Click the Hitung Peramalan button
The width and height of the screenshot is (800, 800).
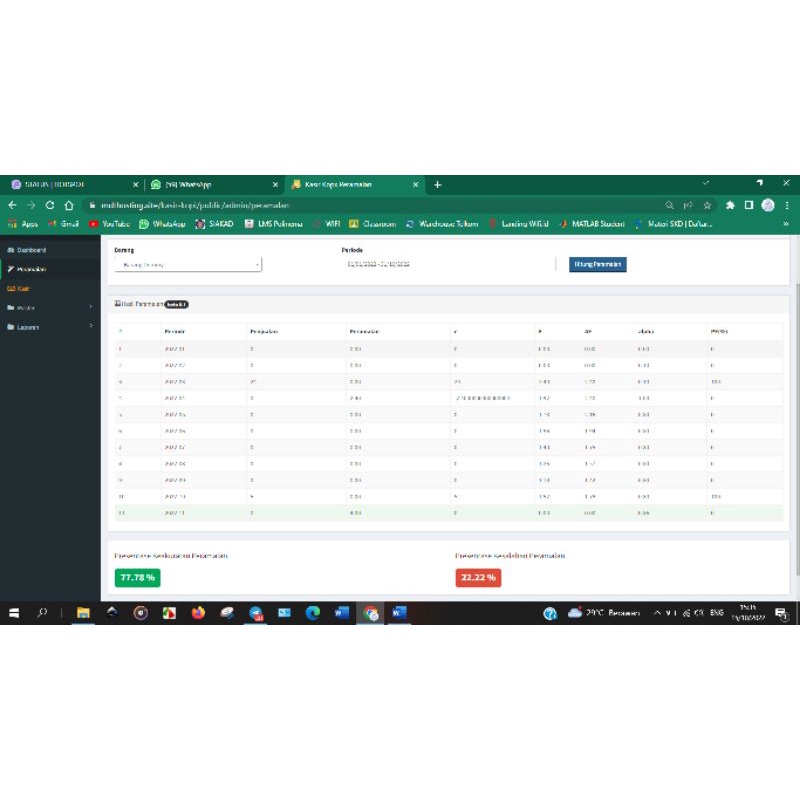[597, 264]
